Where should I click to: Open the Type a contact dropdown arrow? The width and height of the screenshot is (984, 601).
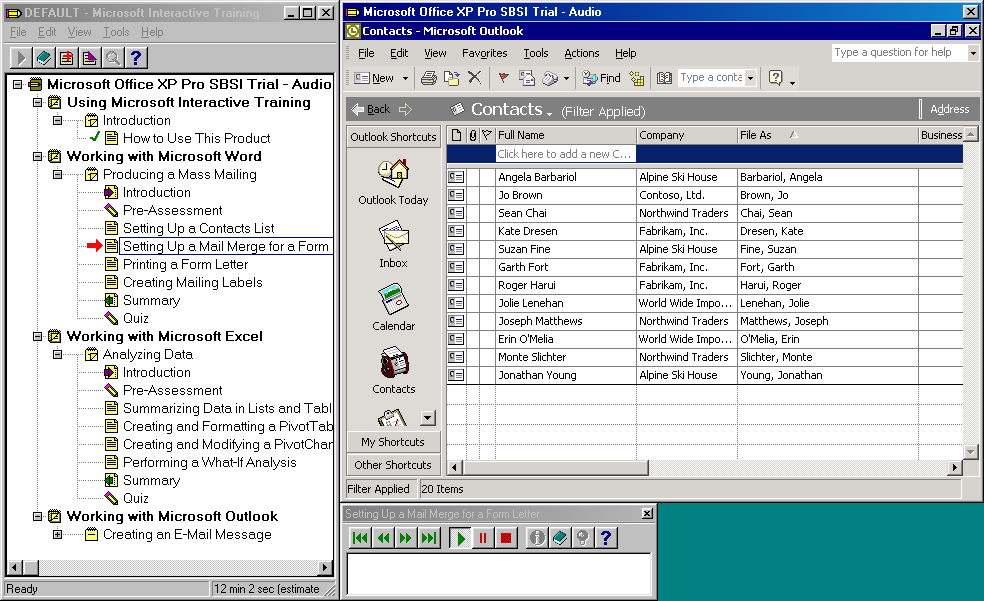click(x=751, y=78)
